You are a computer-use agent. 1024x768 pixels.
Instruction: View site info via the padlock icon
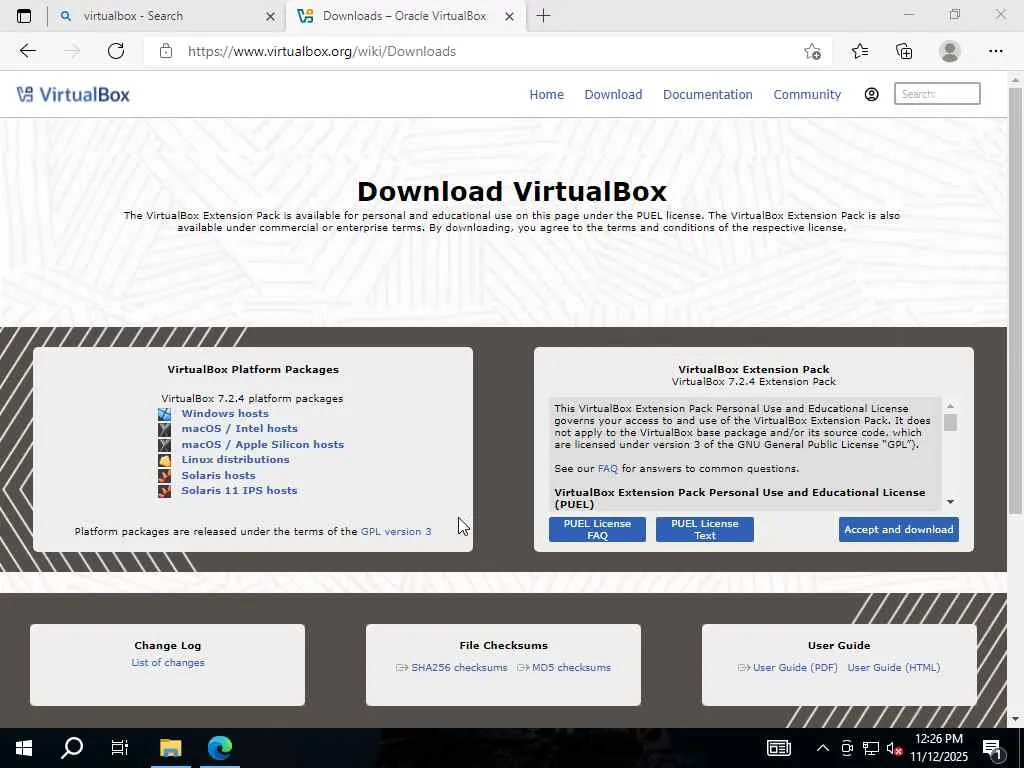(x=166, y=51)
